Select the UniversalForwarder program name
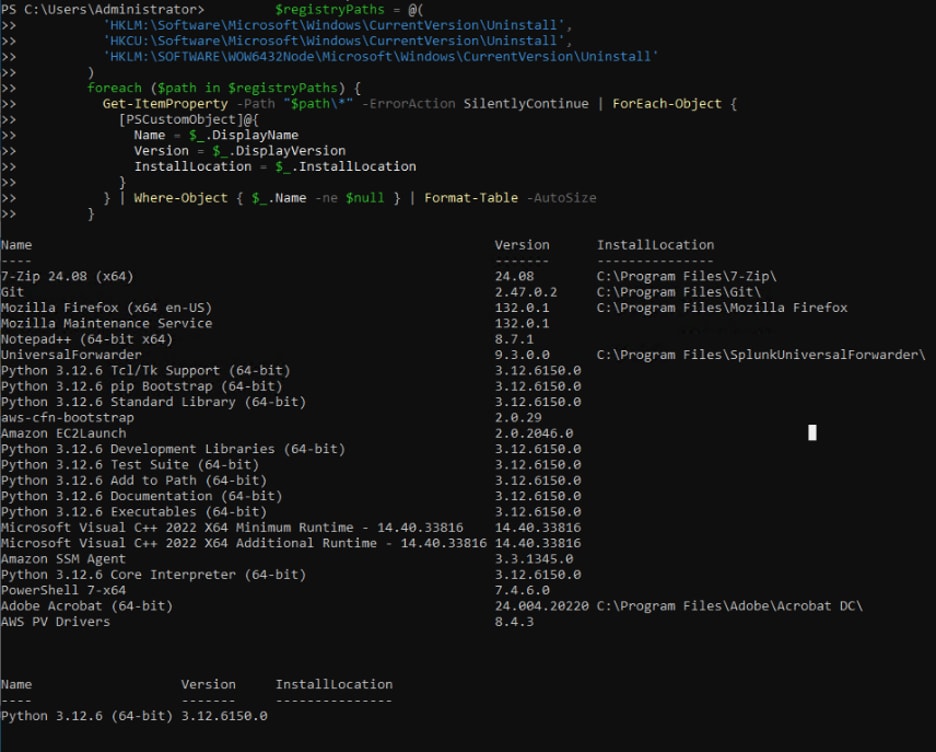The image size is (936, 752). click(72, 355)
